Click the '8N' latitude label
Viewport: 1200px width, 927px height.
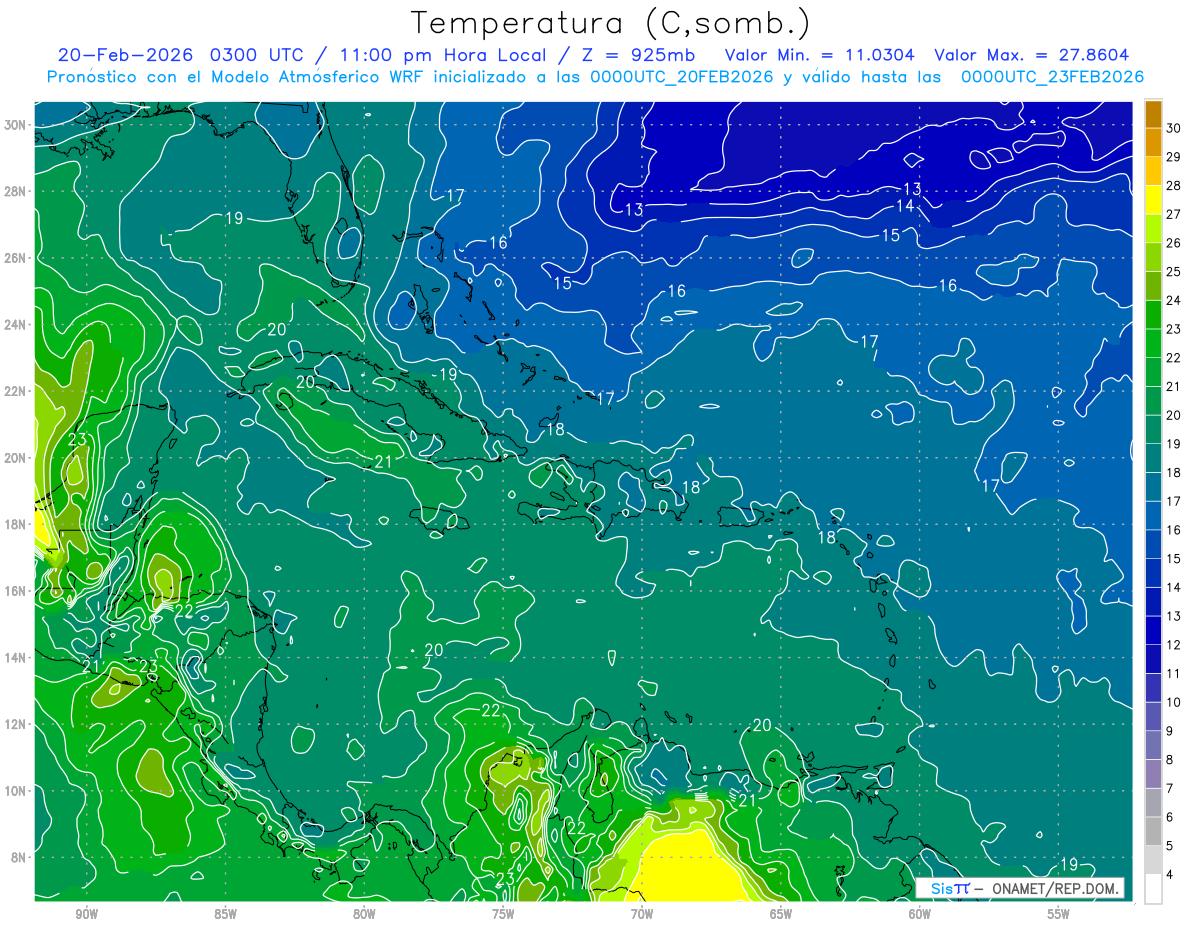point(19,858)
